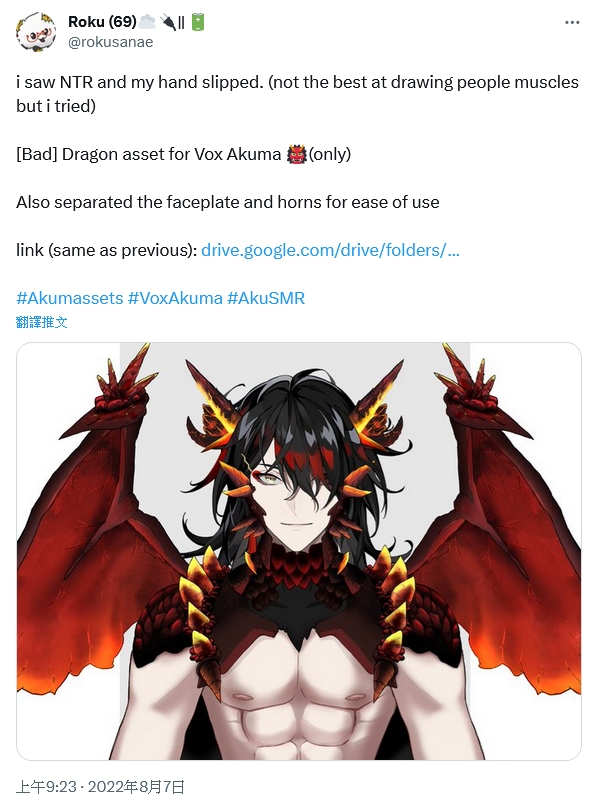Open the #AkuSMR hashtag

[x=266, y=298]
